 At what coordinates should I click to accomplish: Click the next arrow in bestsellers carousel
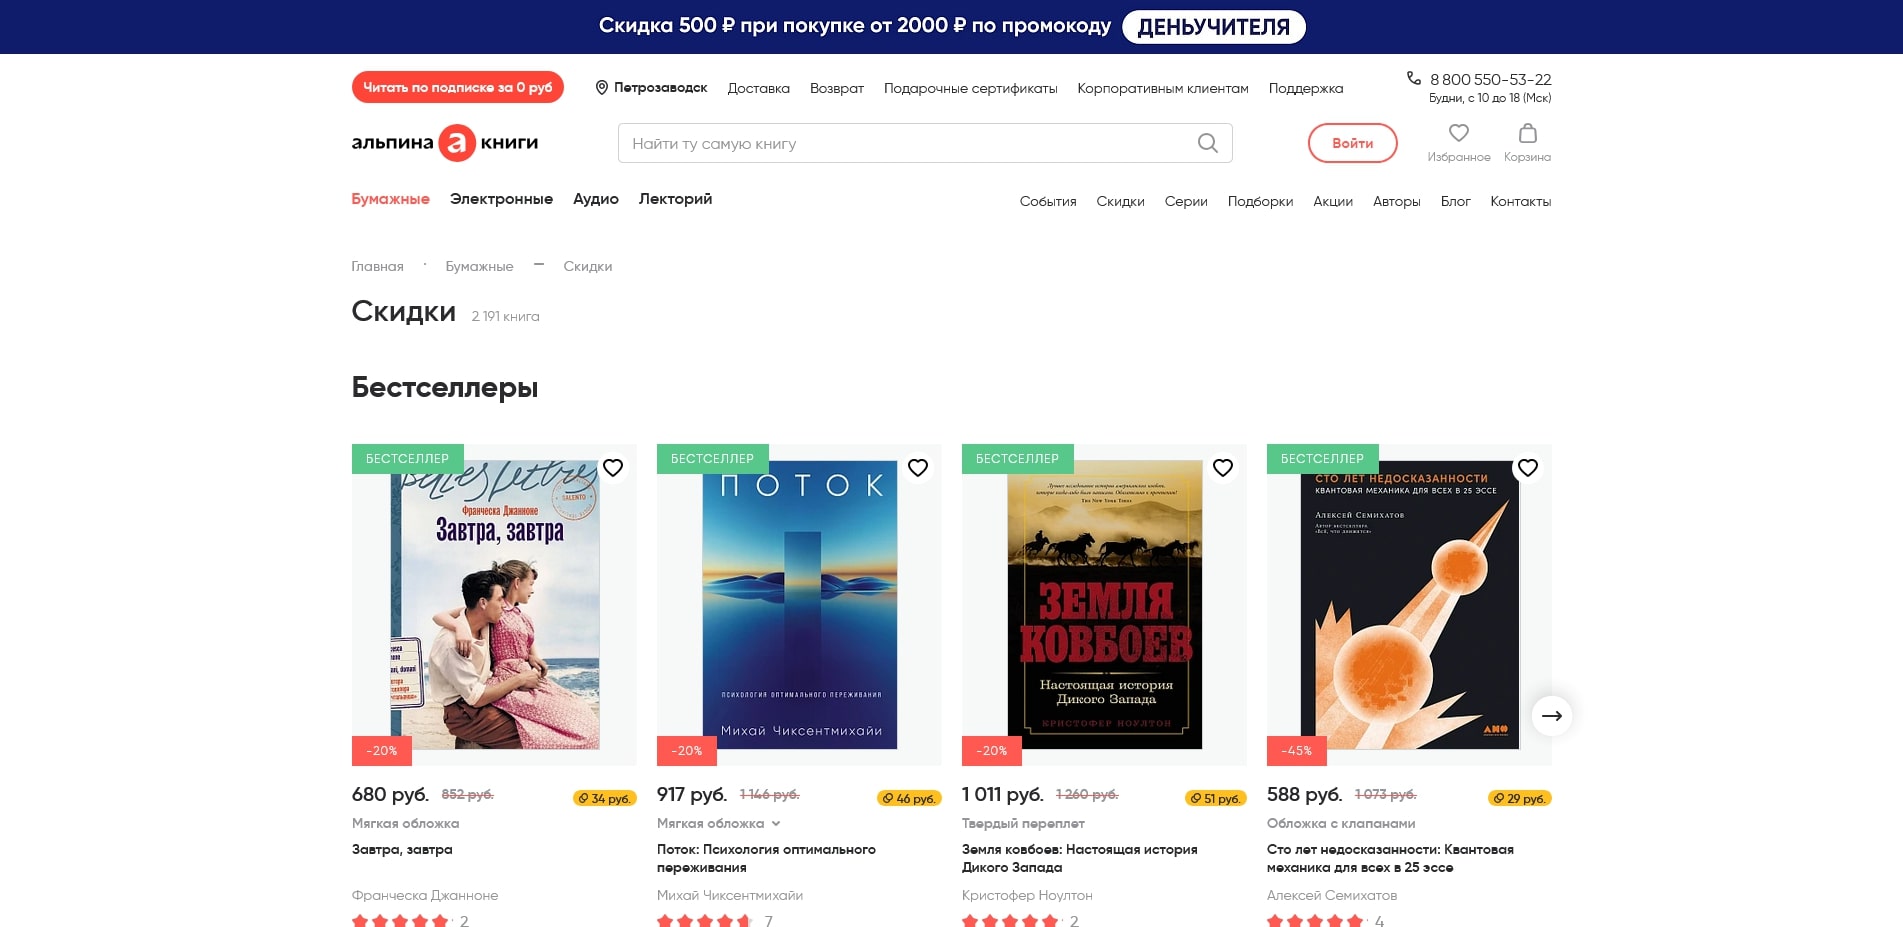[x=1551, y=716]
